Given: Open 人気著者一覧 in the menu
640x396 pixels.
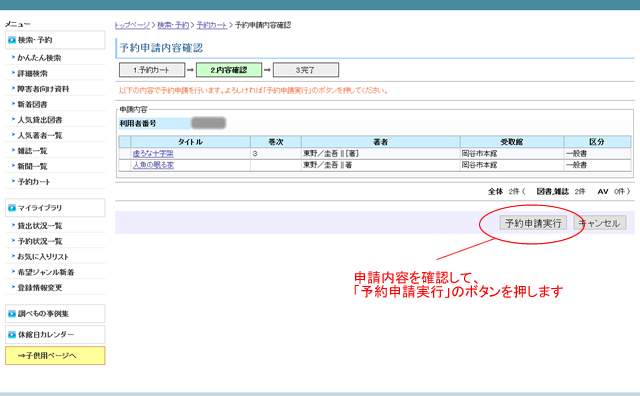Looking at the screenshot, I should tap(40, 135).
